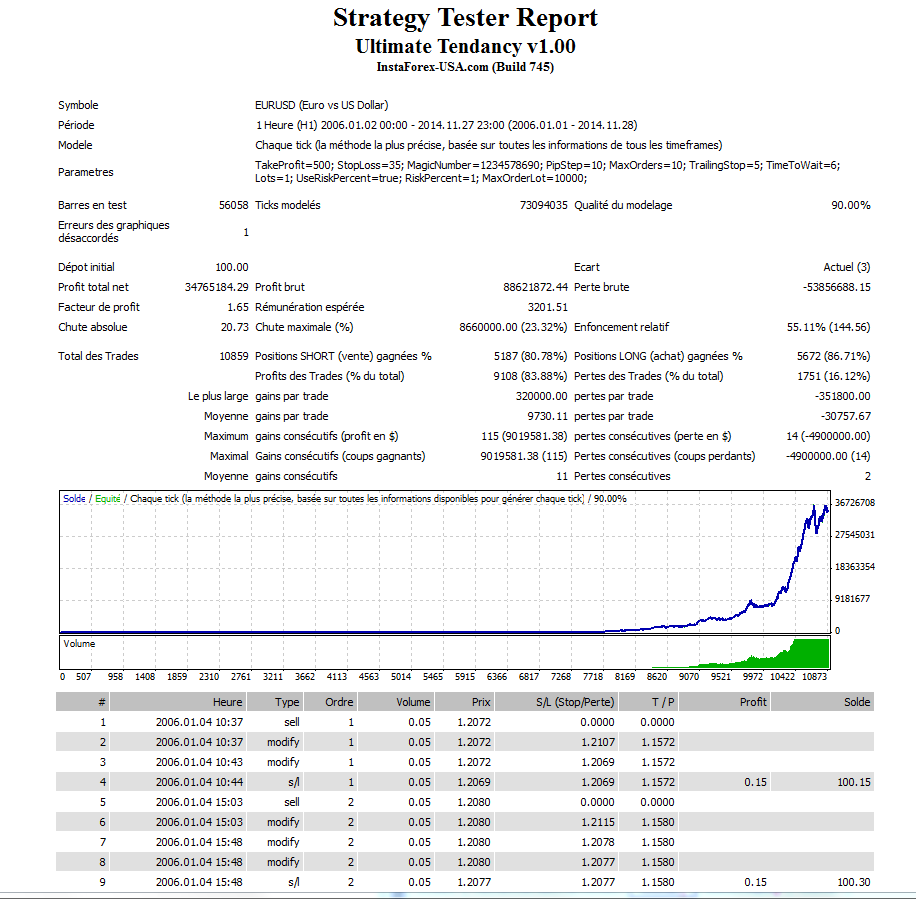Select largest loss per trade -351800.00
The image size is (916, 899).
(x=842, y=396)
